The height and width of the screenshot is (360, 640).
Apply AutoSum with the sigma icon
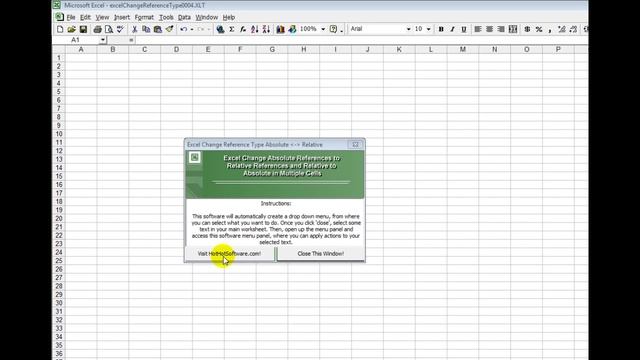pos(231,29)
